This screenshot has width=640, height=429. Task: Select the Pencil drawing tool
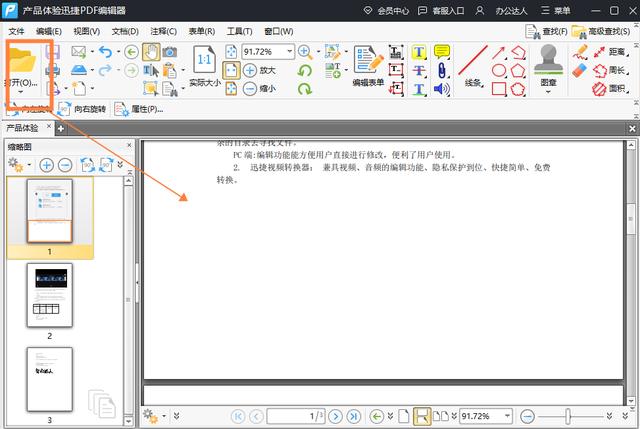click(x=580, y=52)
